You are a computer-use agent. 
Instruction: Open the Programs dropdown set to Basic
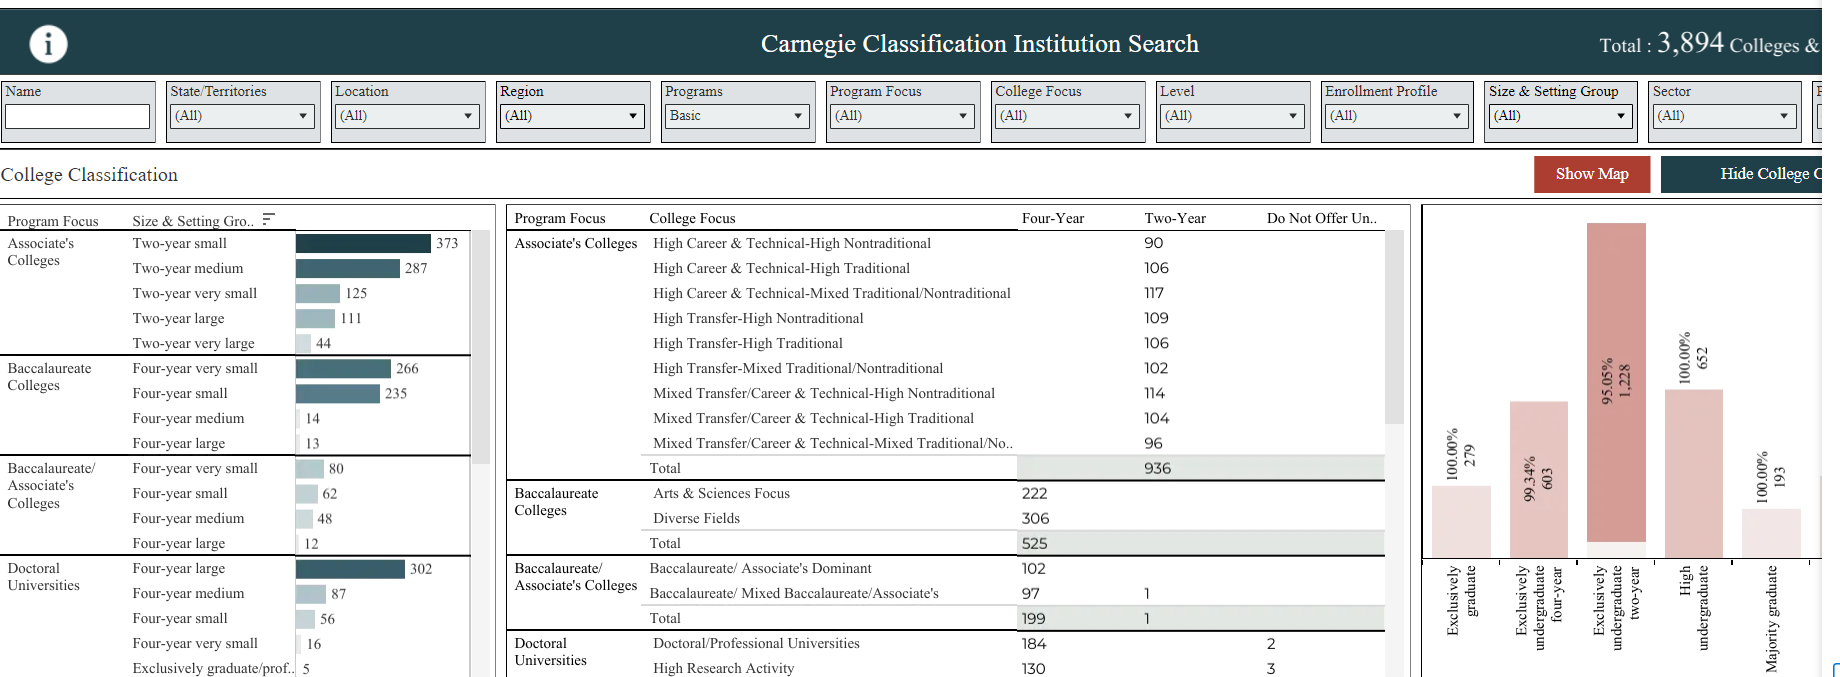click(x=737, y=116)
